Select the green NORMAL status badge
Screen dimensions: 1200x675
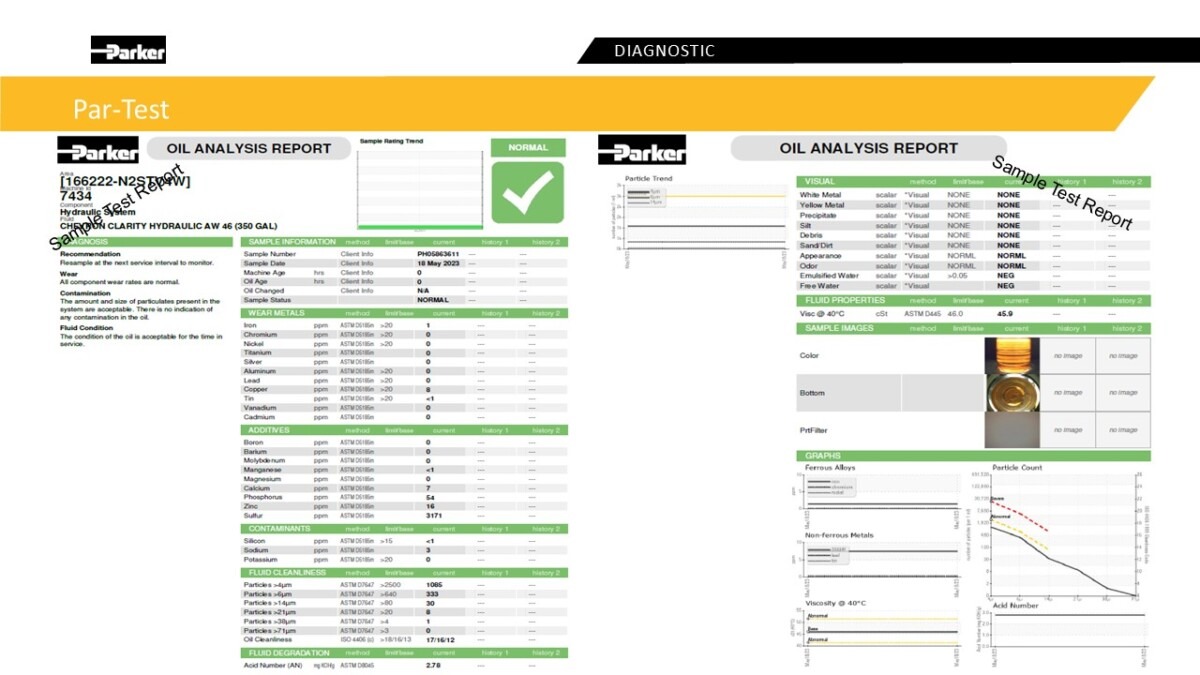(x=528, y=147)
